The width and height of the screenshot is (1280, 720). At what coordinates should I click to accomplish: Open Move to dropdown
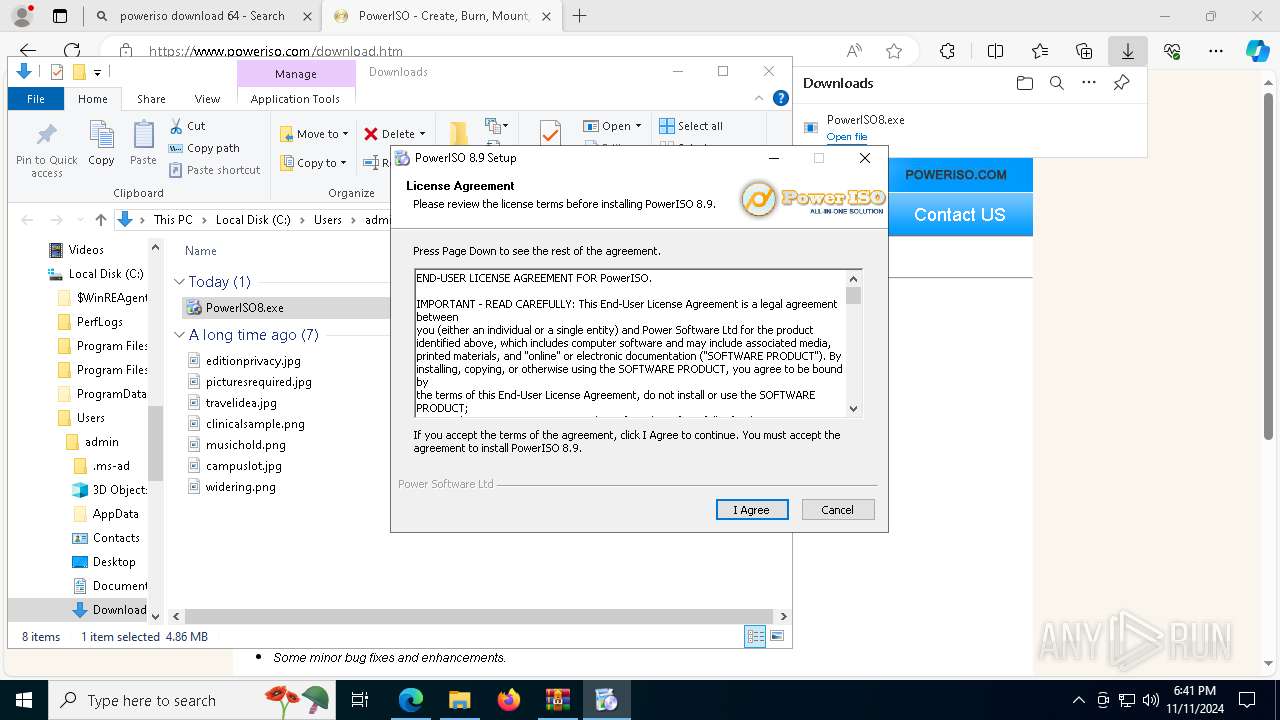pyautogui.click(x=314, y=134)
